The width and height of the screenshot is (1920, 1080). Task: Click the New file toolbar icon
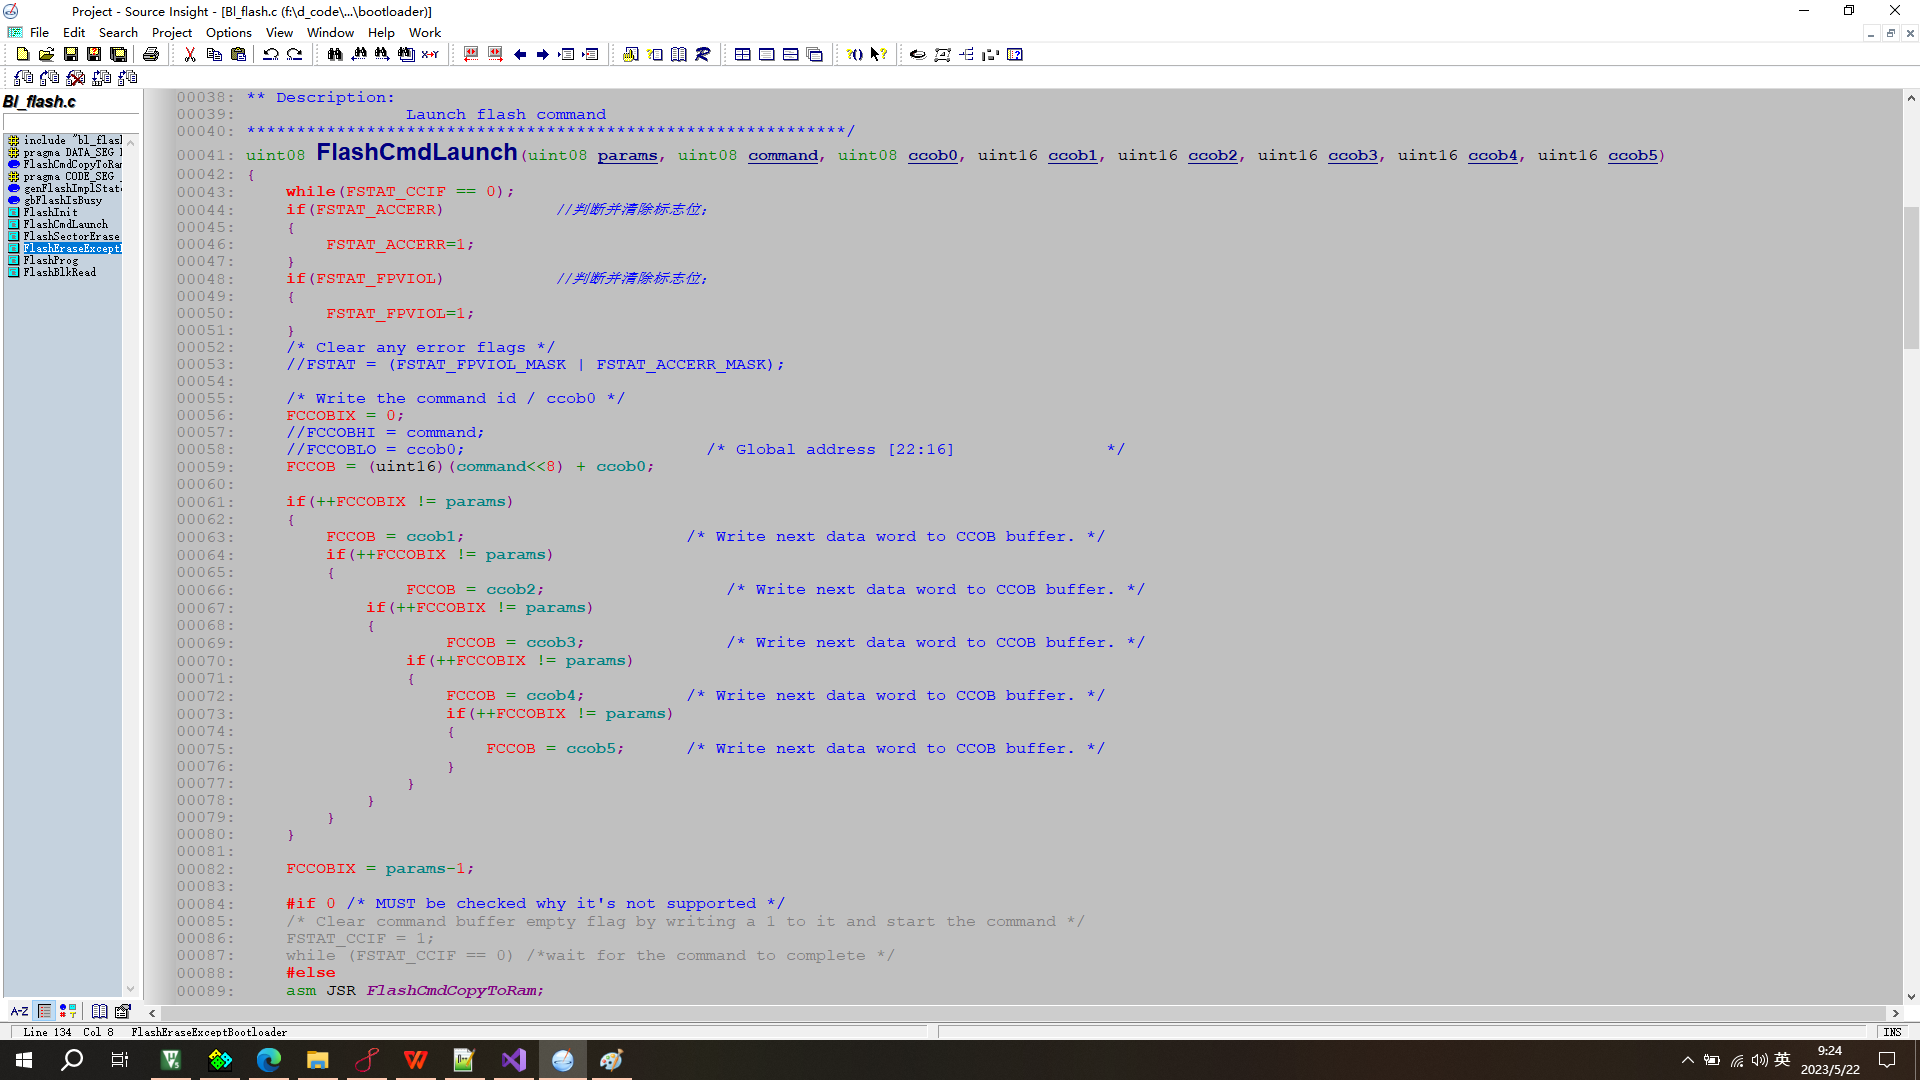click(x=22, y=55)
